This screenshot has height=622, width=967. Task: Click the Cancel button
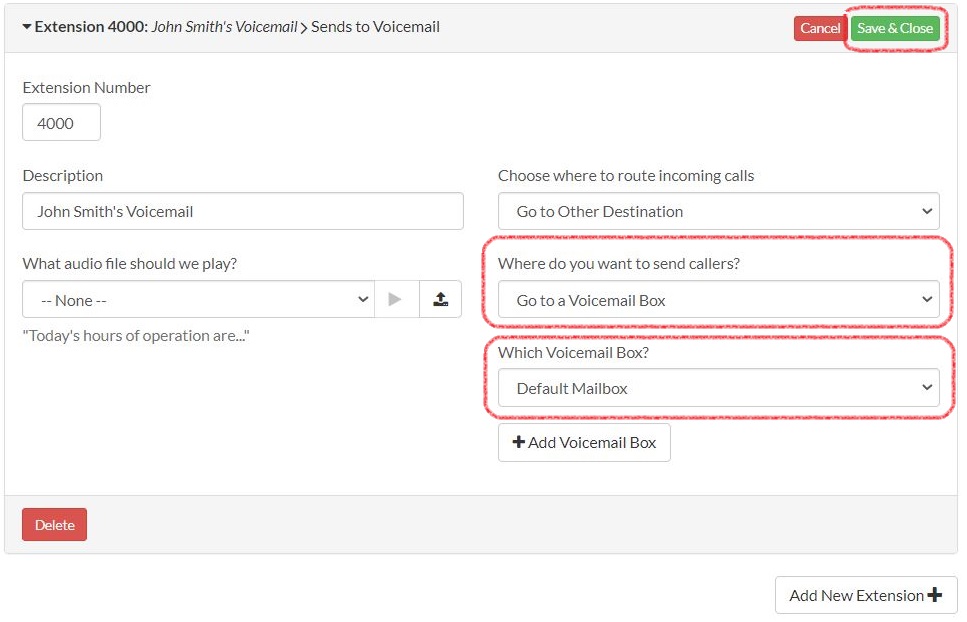pyautogui.click(x=820, y=27)
